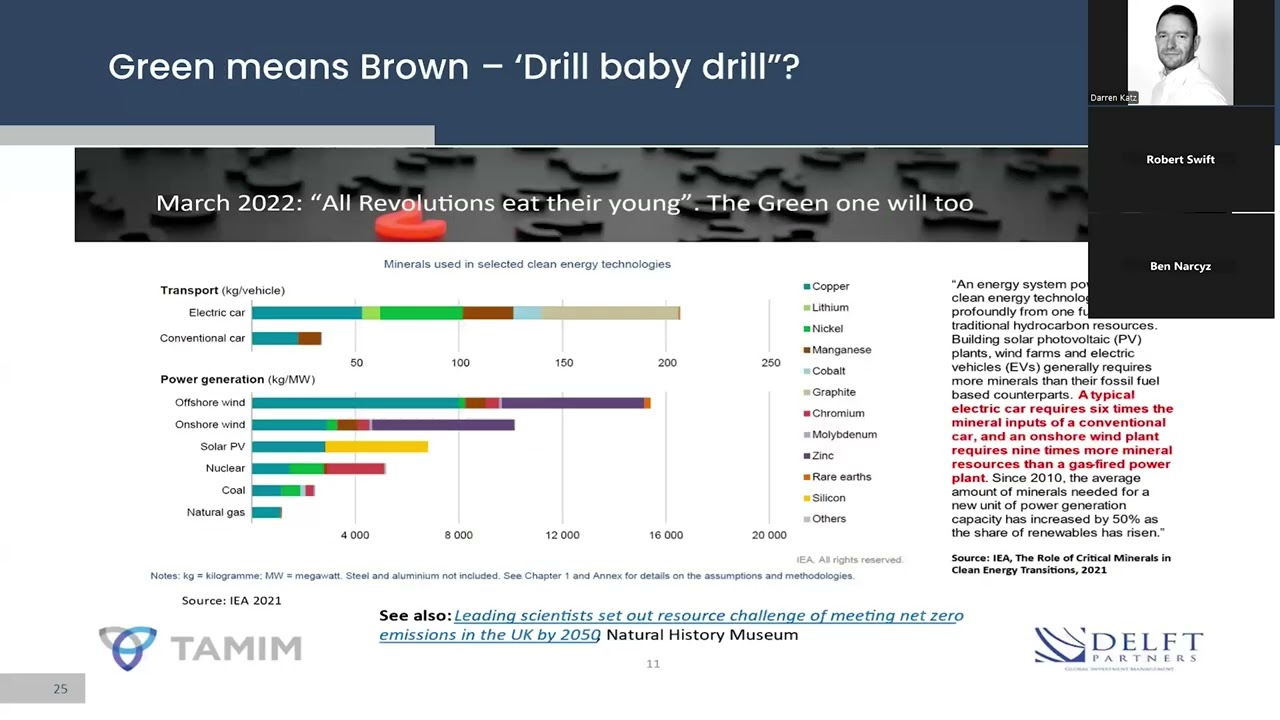Image resolution: width=1280 pixels, height=720 pixels.
Task: Click the Zinc legend color swatch
Action: [x=807, y=456]
